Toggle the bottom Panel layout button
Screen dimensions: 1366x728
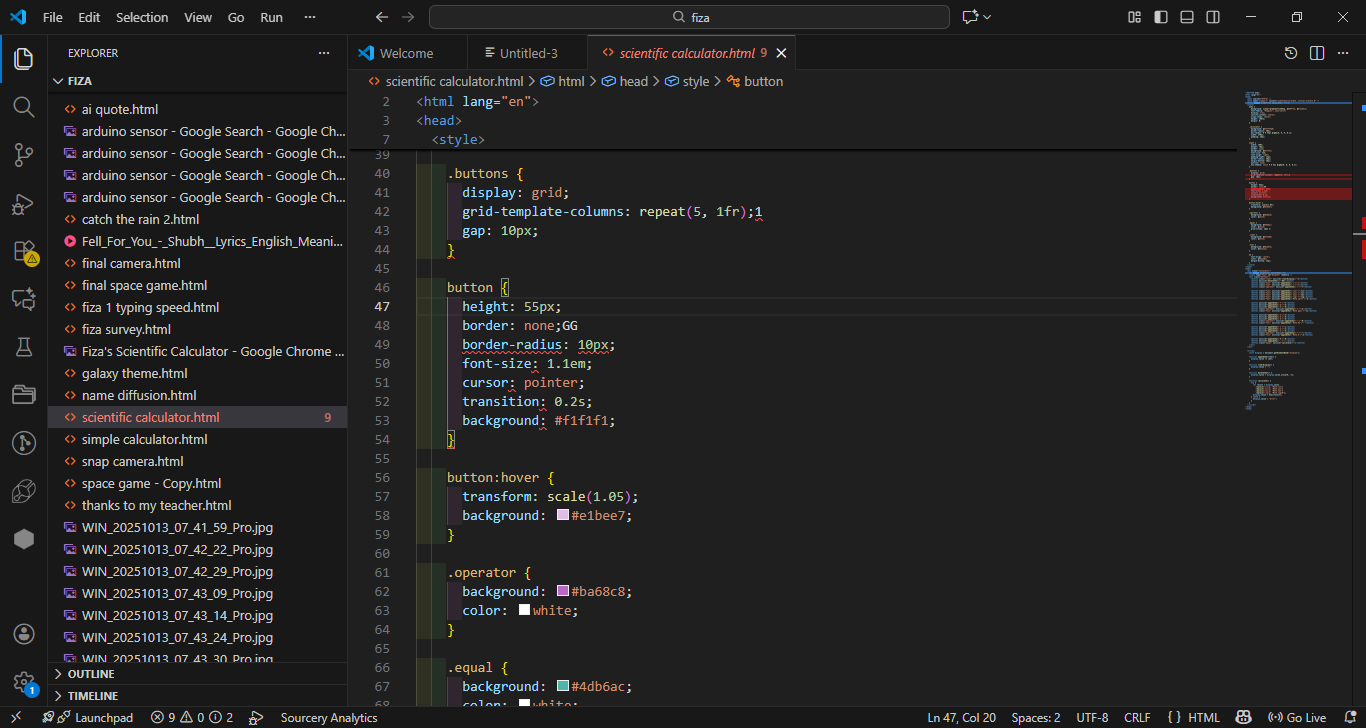[1187, 17]
